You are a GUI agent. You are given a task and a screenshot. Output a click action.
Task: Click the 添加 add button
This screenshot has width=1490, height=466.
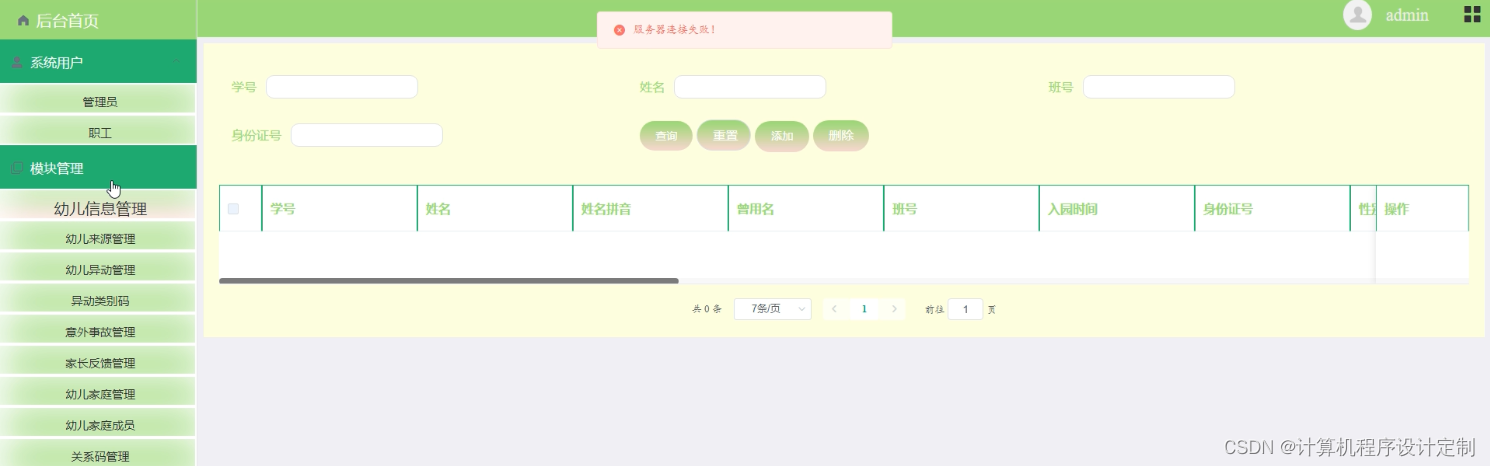pyautogui.click(x=782, y=136)
